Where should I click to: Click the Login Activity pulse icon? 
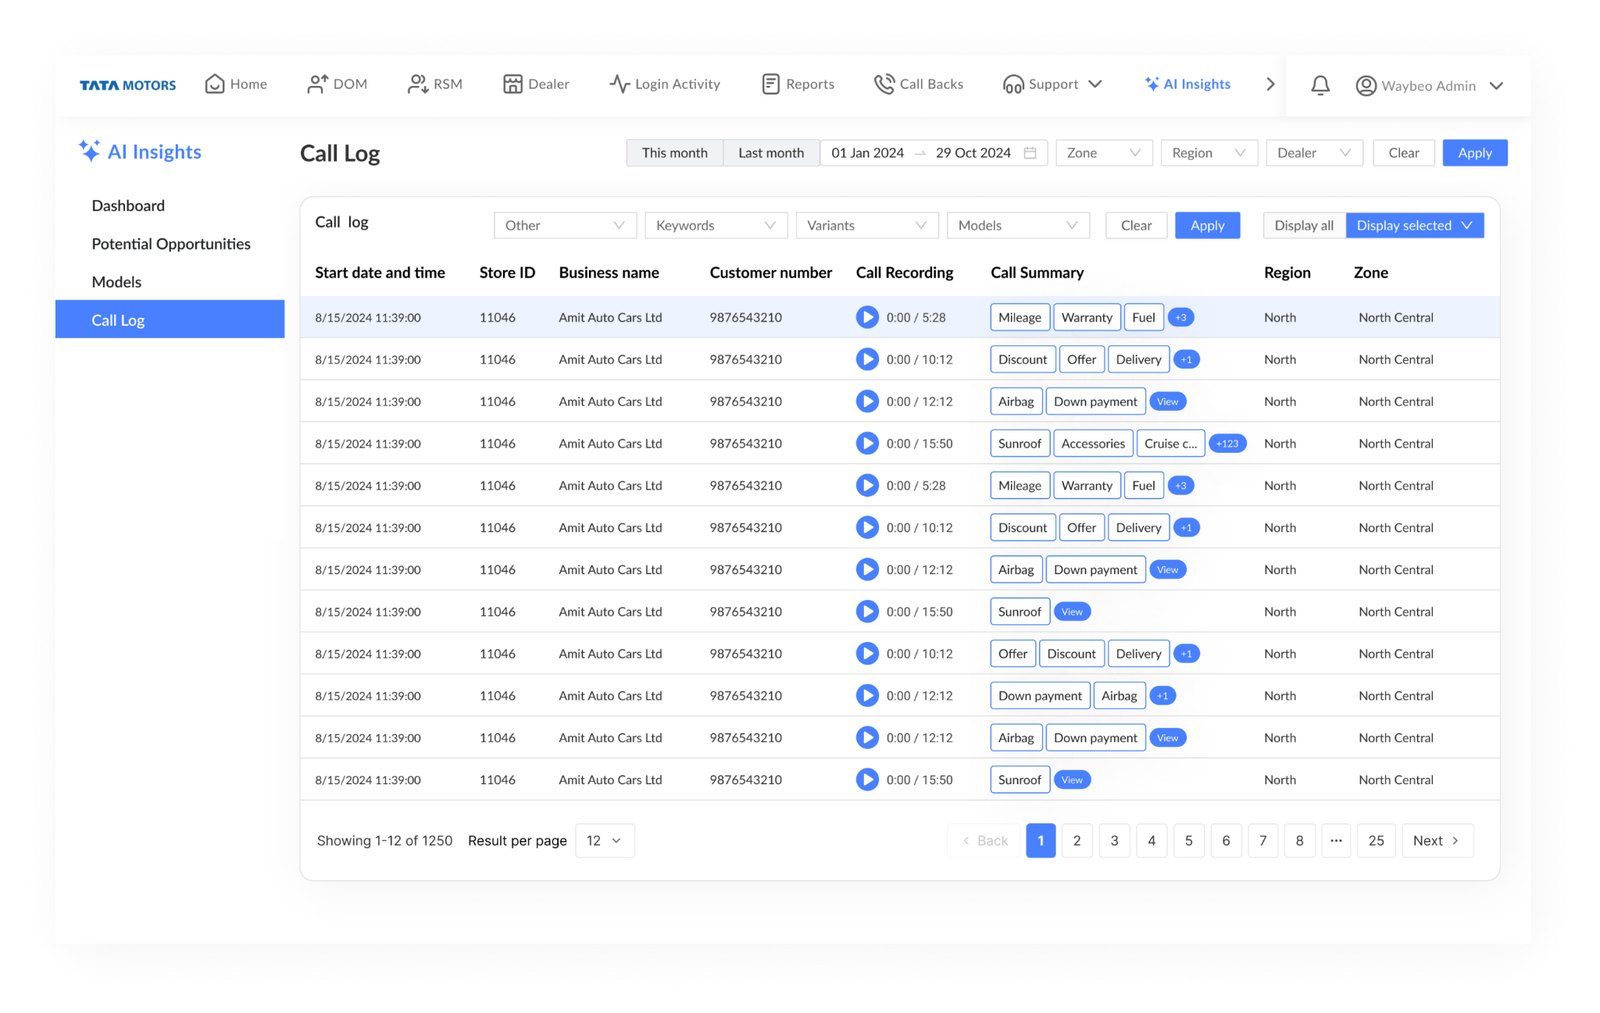click(619, 84)
